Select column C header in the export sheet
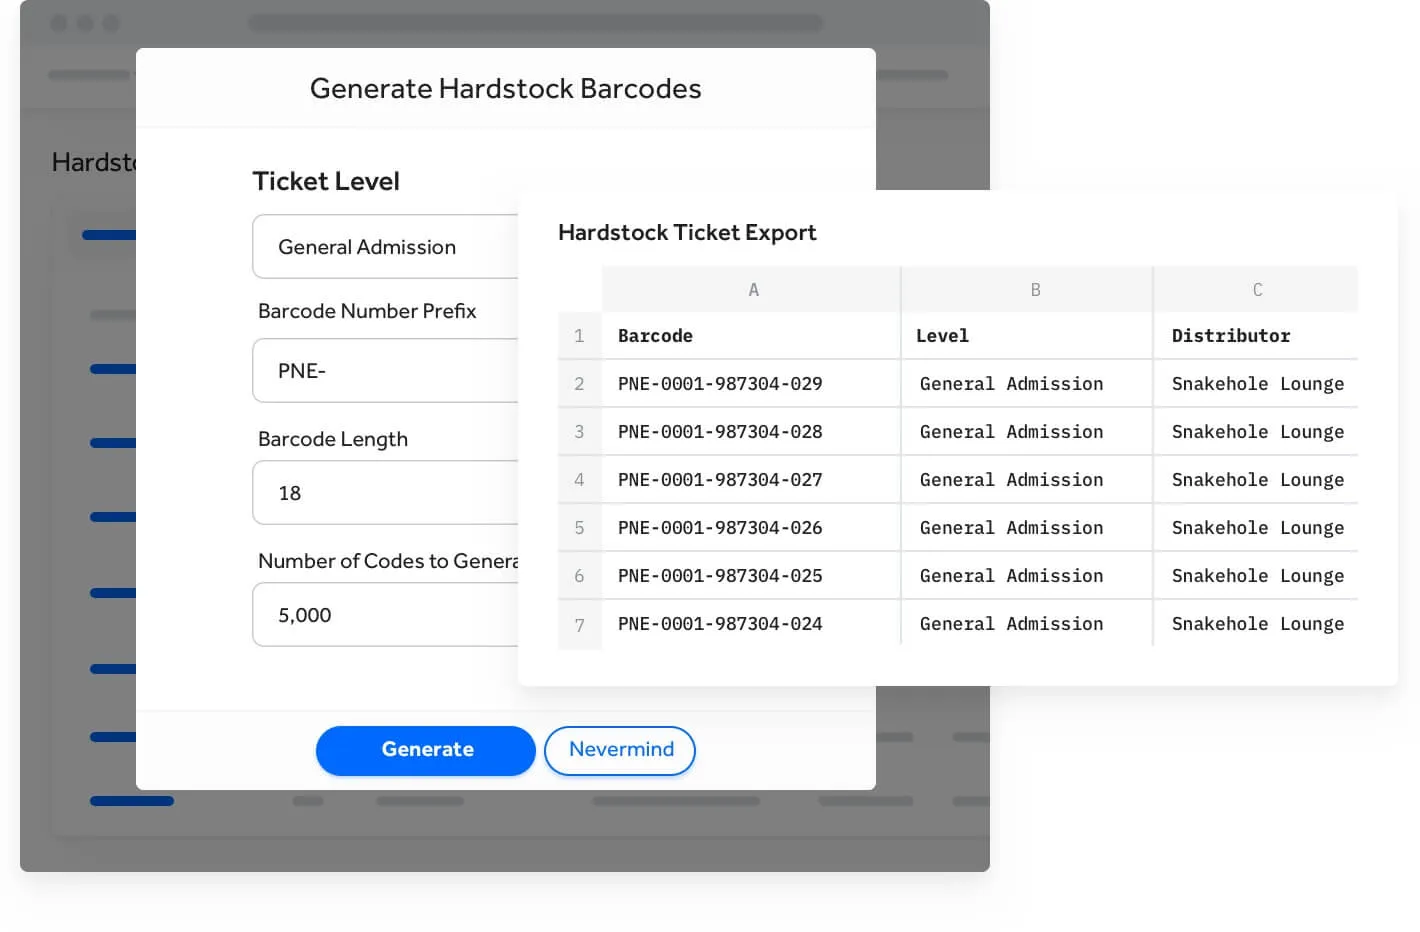The image size is (1420, 932). (x=1257, y=289)
